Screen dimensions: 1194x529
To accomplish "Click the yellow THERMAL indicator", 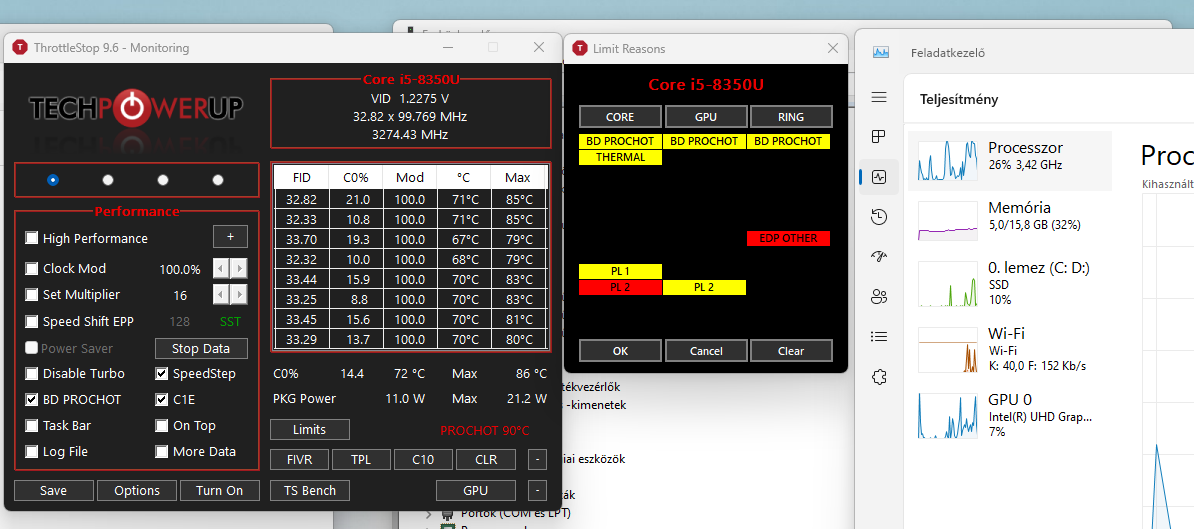I will [621, 158].
